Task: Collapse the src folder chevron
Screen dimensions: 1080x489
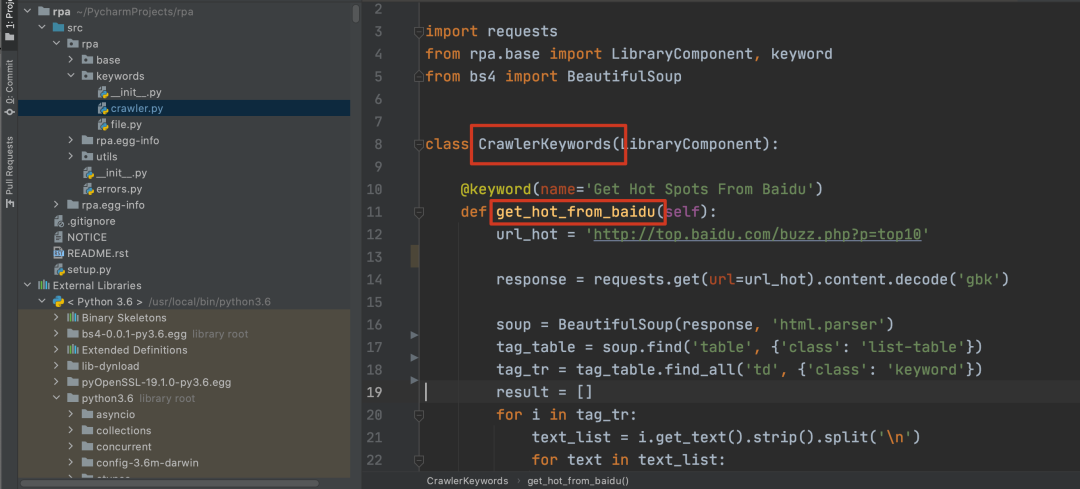Action: click(43, 28)
